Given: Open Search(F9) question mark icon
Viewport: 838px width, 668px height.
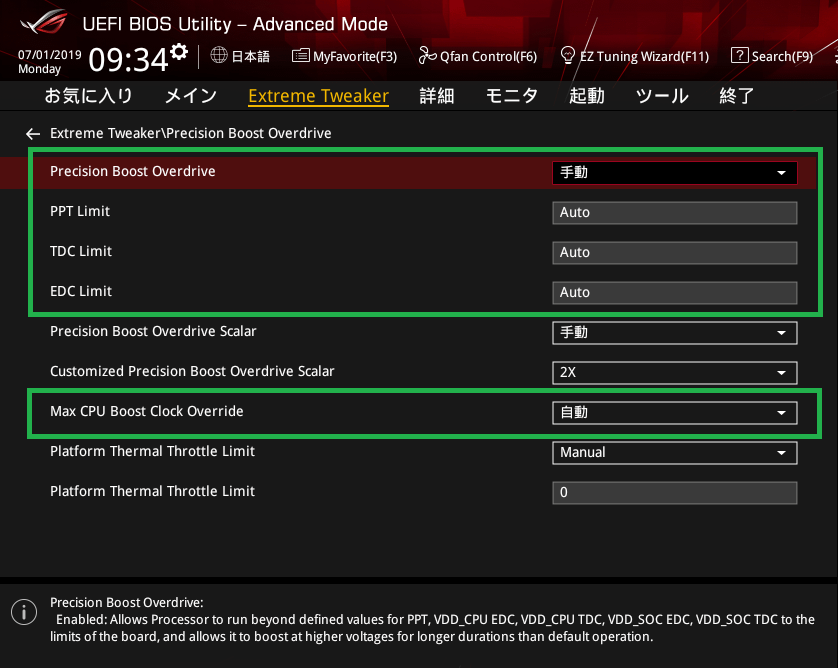Looking at the screenshot, I should point(740,56).
